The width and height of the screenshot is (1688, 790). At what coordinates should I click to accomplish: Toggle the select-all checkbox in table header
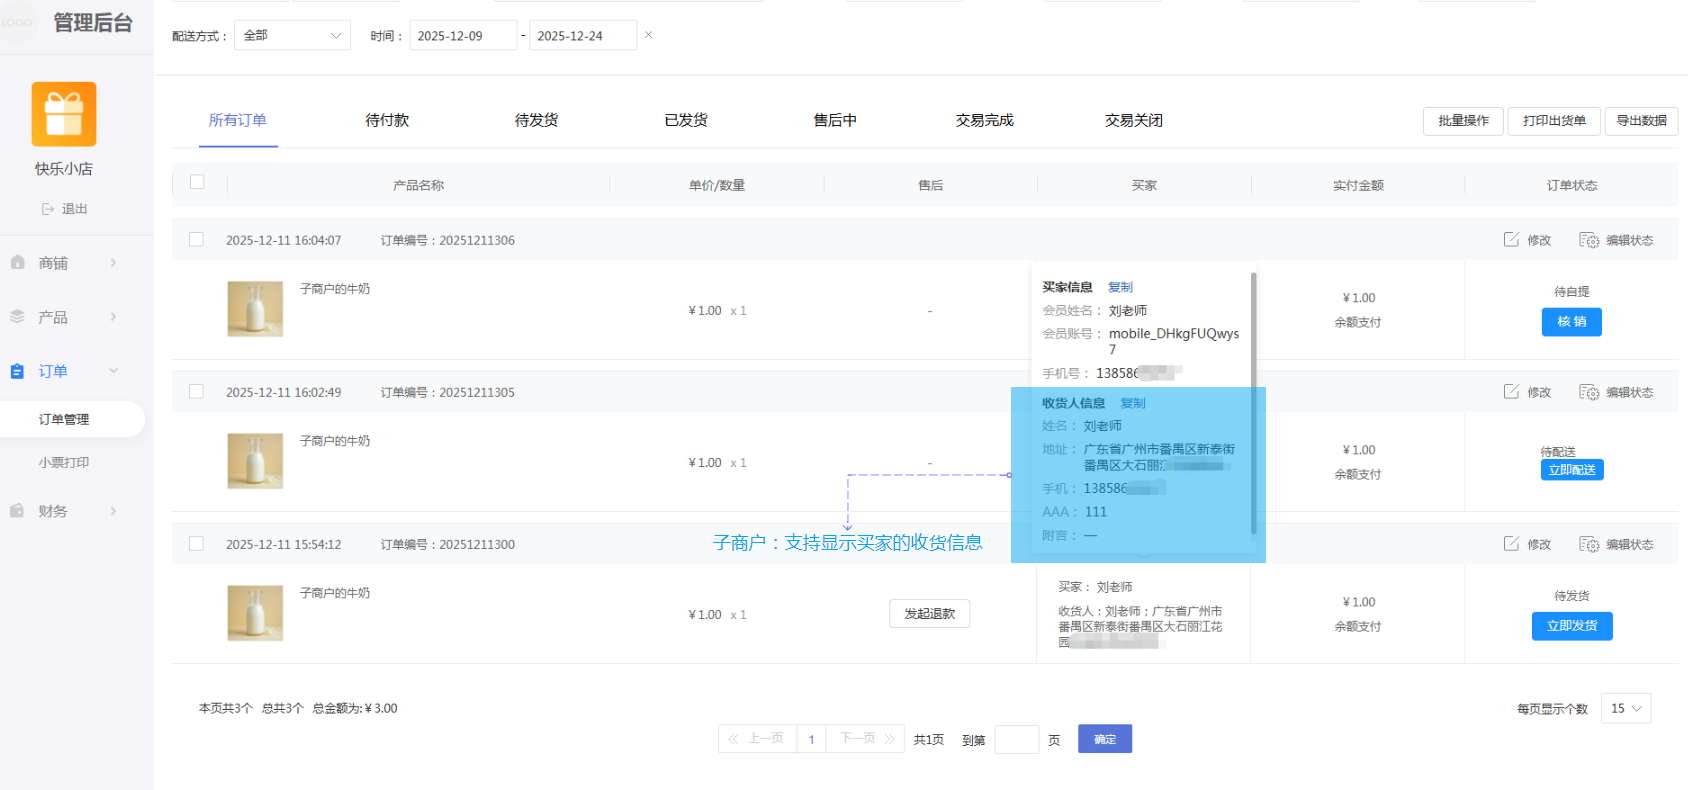[197, 182]
